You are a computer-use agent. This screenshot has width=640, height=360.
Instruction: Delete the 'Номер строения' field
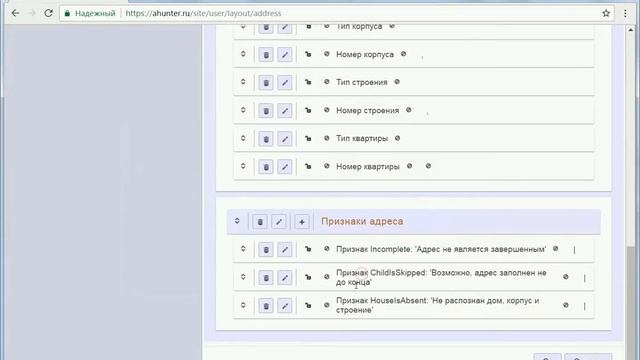266,111
